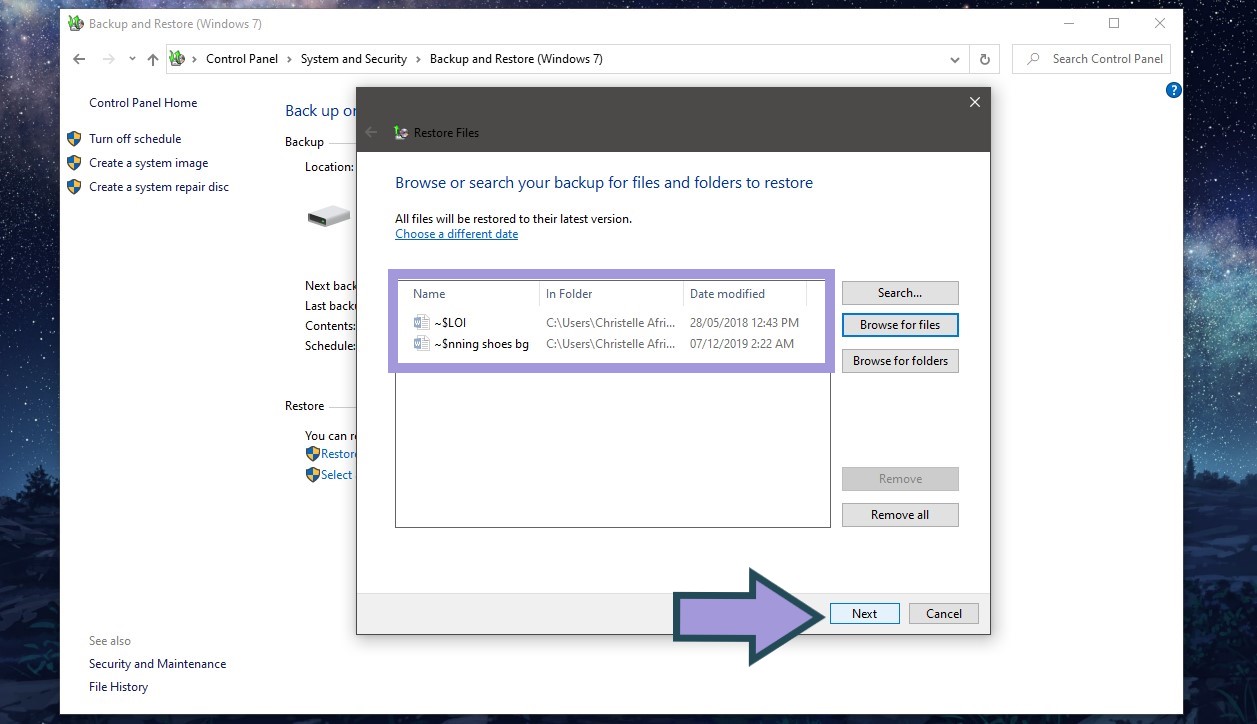1257x724 pixels.
Task: Click the blue Help question mark icon
Action: pos(1174,90)
